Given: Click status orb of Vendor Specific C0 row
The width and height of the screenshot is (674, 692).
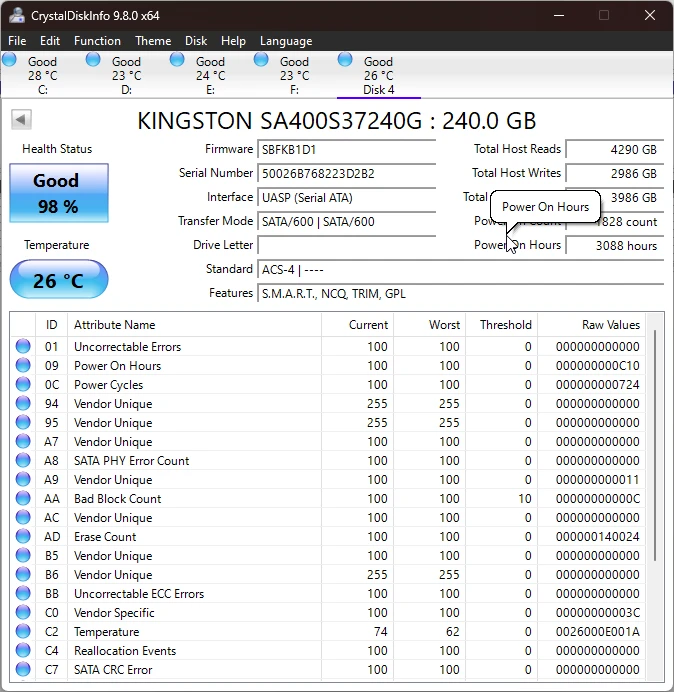Looking at the screenshot, I should (x=23, y=612).
